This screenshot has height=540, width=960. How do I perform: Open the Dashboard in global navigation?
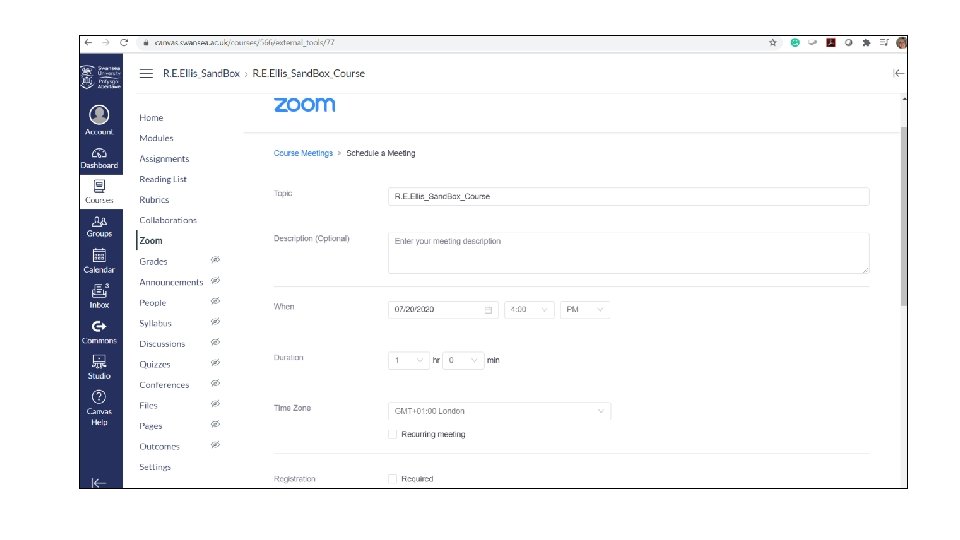click(99, 159)
